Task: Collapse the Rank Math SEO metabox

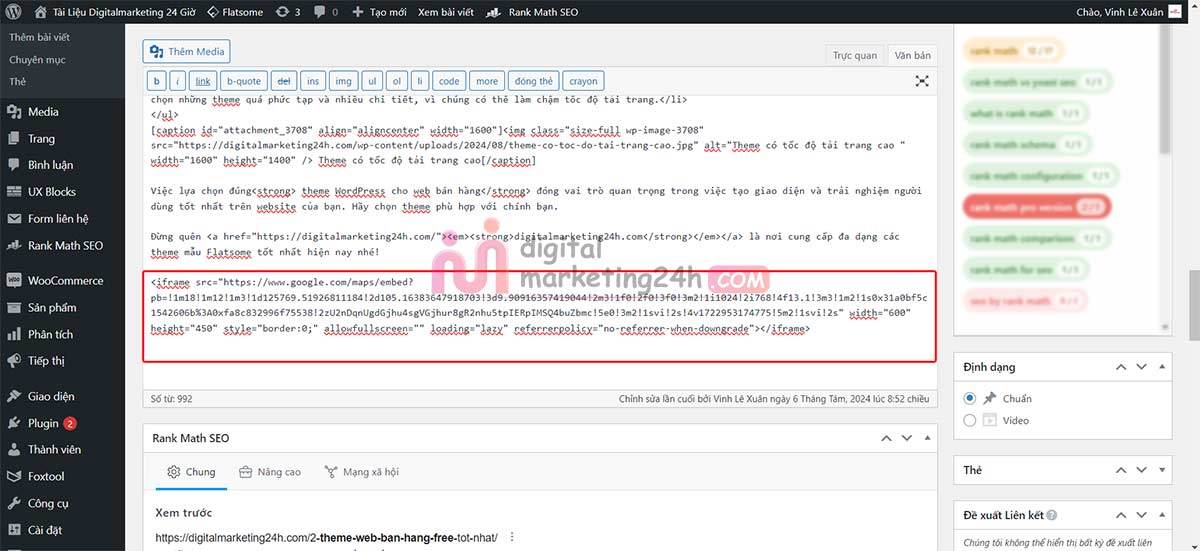Action: tap(926, 438)
